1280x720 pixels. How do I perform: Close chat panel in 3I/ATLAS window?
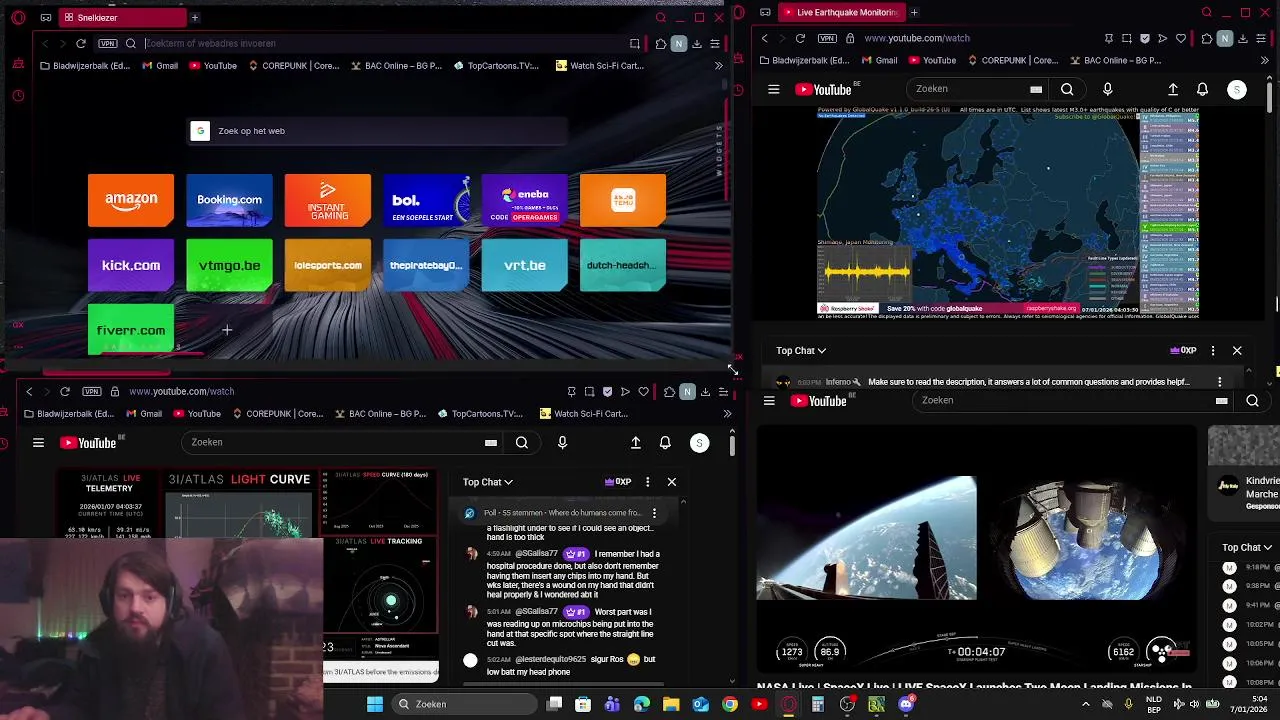(672, 482)
